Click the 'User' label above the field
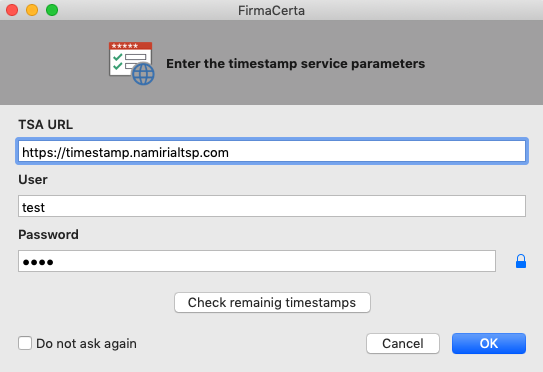The height and width of the screenshot is (372, 543). coord(33,179)
